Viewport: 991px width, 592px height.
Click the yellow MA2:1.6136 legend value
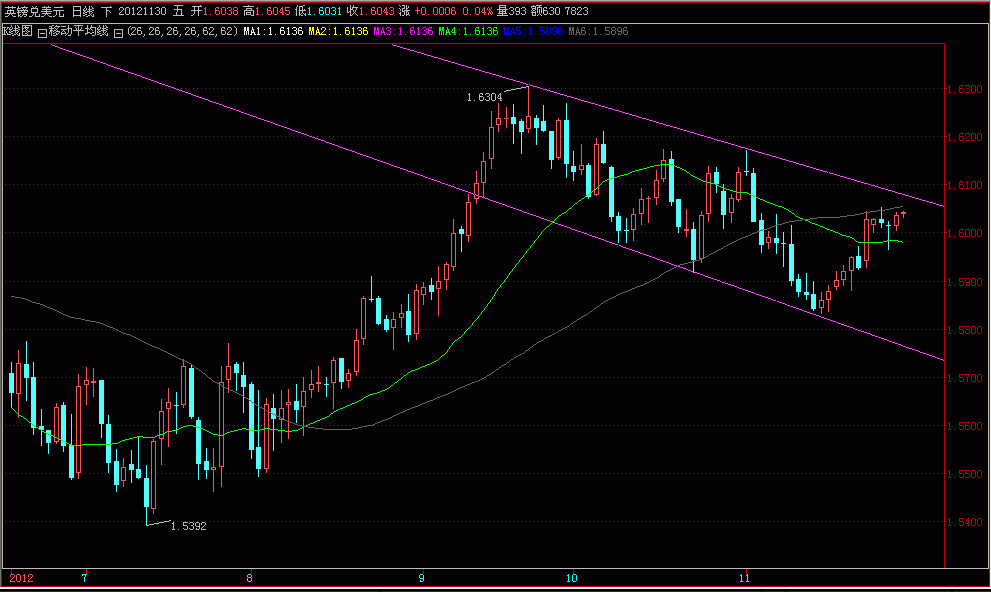tap(338, 32)
